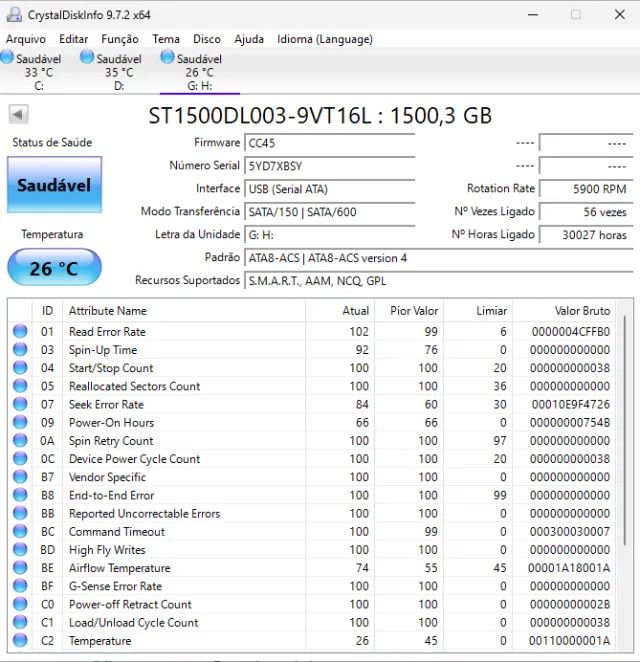
Task: Click raw value 00001A18001A of Airflow Temperature
Action: 569,567
